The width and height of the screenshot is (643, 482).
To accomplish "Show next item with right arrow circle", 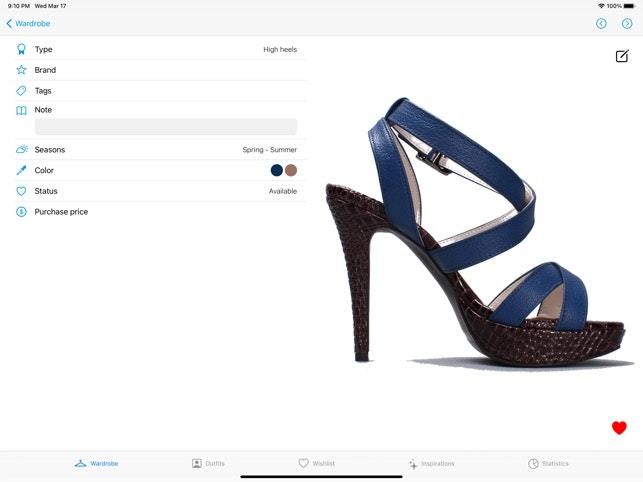I will pos(627,23).
